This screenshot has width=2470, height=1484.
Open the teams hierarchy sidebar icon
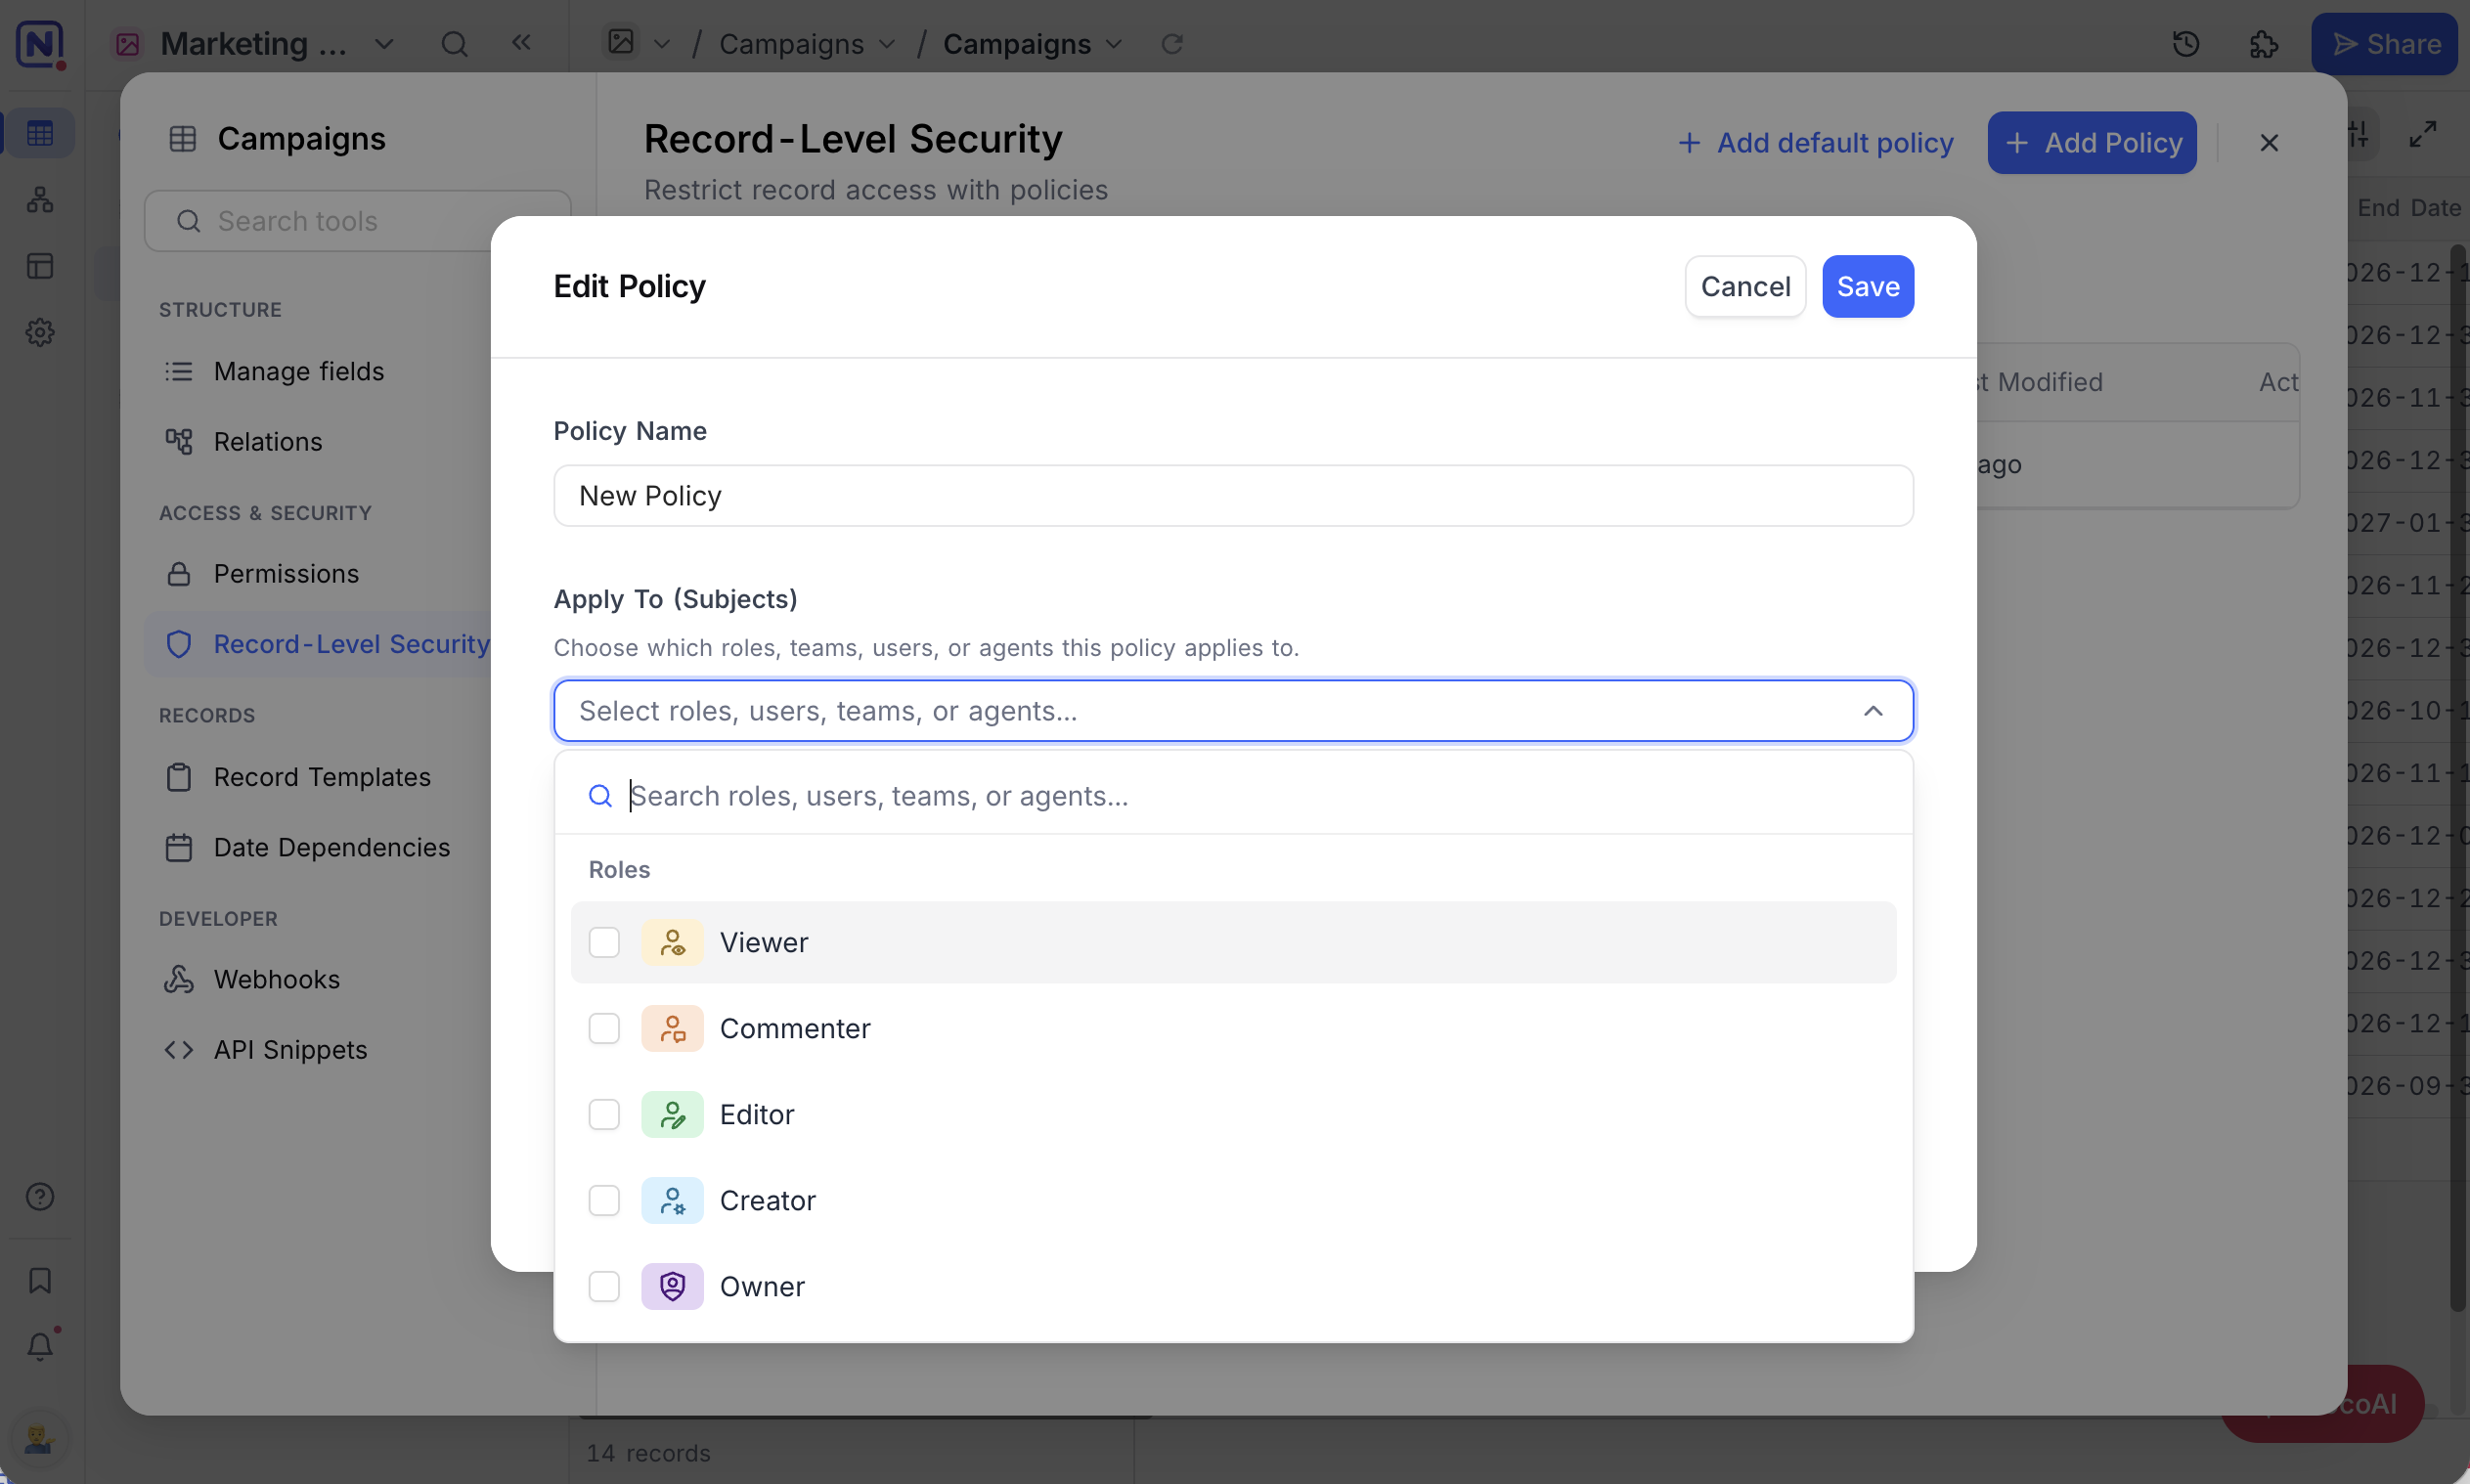point(40,199)
